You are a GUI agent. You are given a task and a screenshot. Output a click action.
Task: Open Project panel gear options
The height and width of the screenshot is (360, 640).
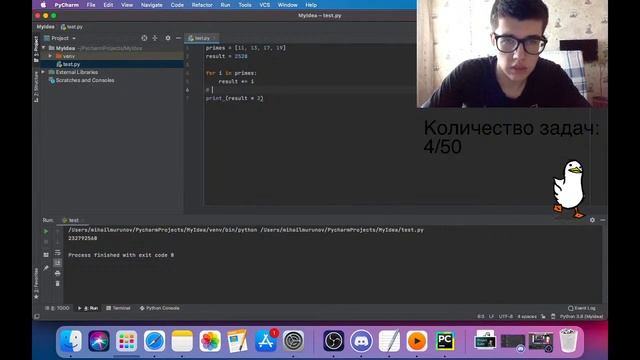coord(168,38)
